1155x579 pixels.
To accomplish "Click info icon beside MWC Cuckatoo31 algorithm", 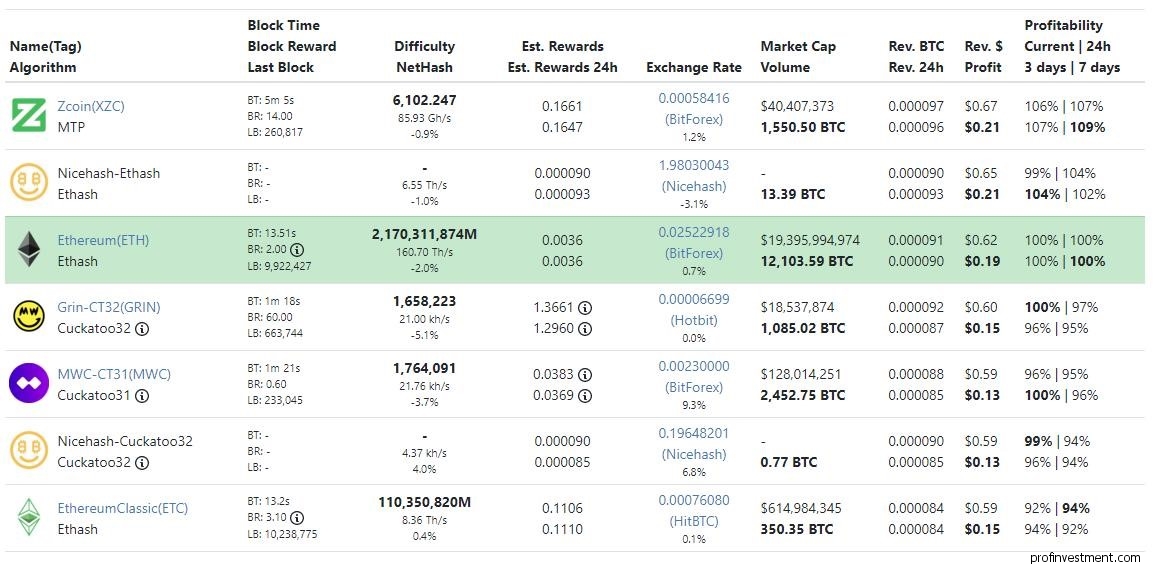I will [142, 396].
